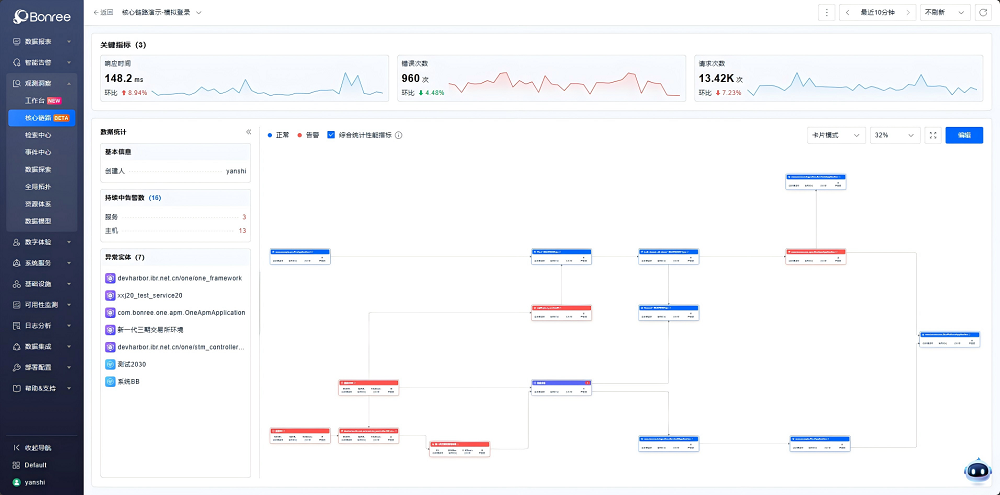1000x495 pixels.
Task: Expand the 数字体验 sidebar menu
Action: (40, 242)
